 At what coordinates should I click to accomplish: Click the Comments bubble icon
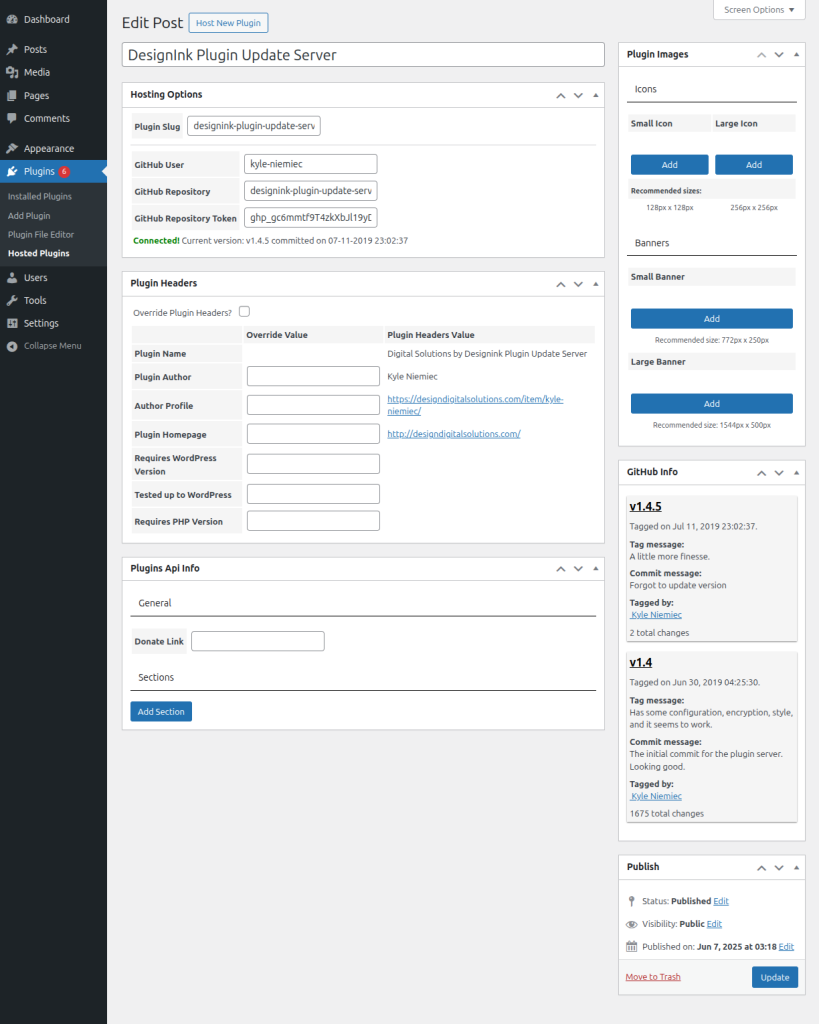12,118
